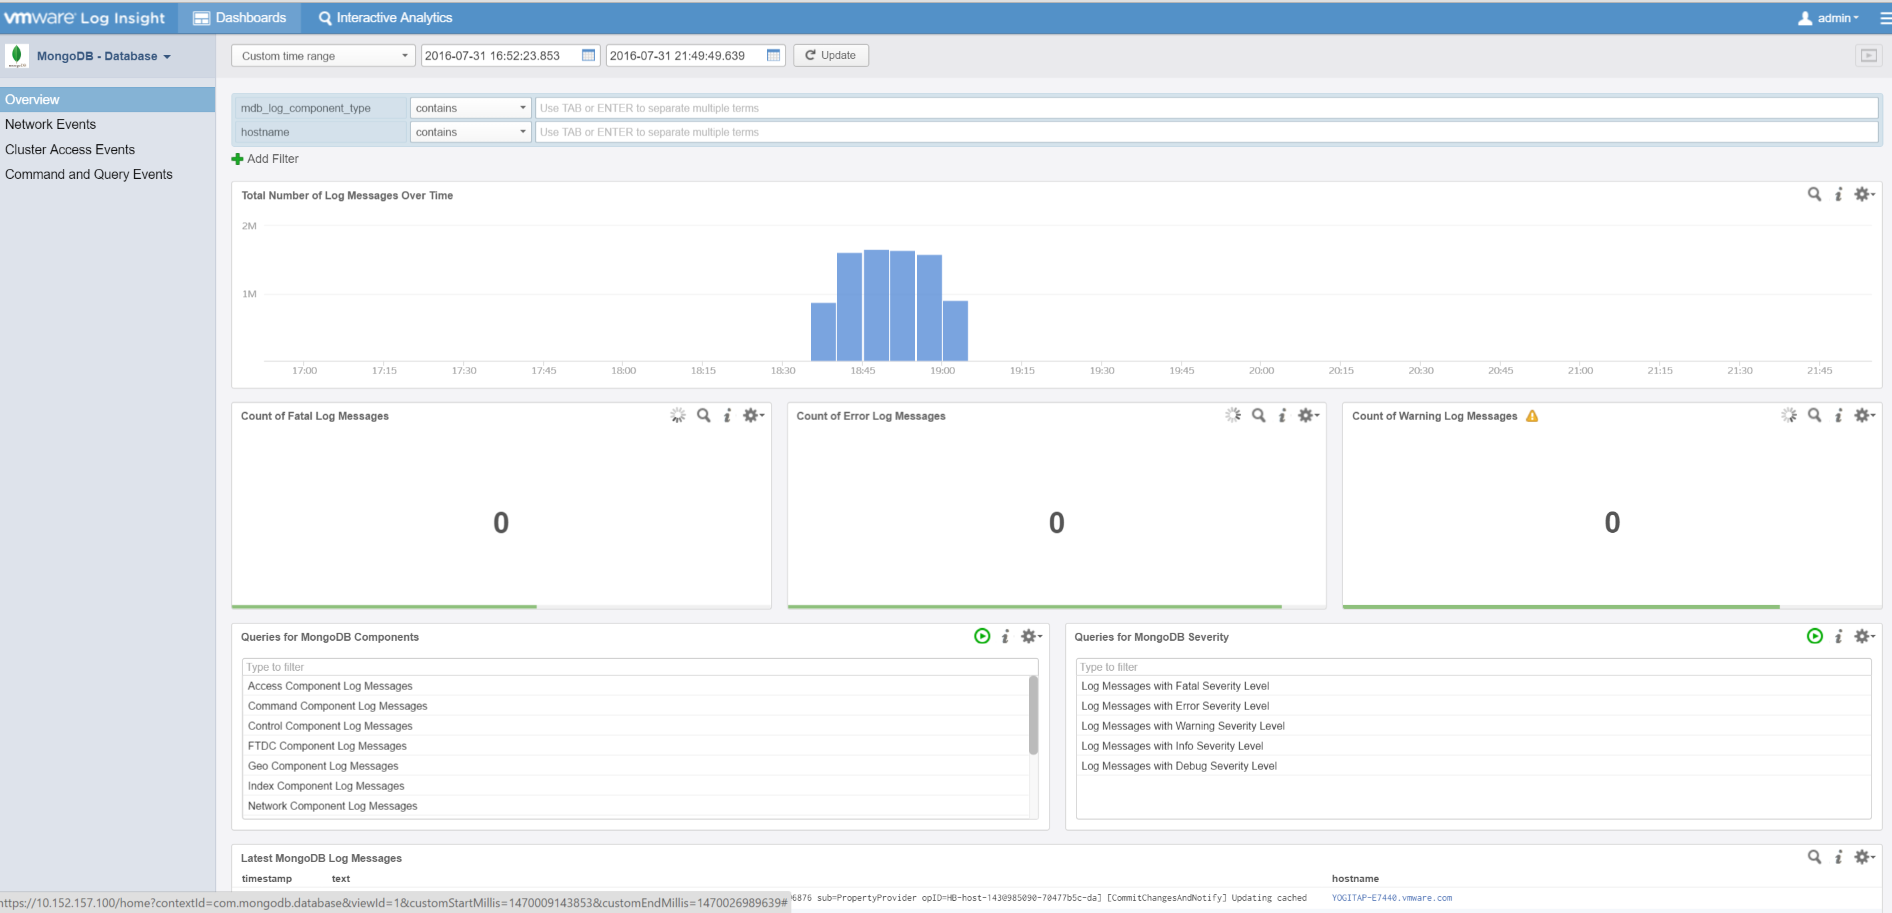This screenshot has height=913, width=1892.
Task: Open the admin user menu
Action: tap(1829, 18)
